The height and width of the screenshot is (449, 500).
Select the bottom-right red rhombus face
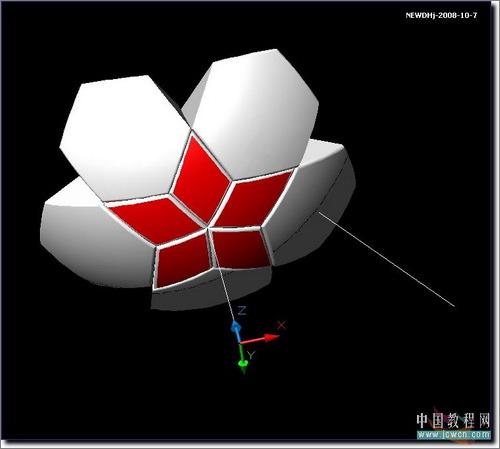coord(242,248)
